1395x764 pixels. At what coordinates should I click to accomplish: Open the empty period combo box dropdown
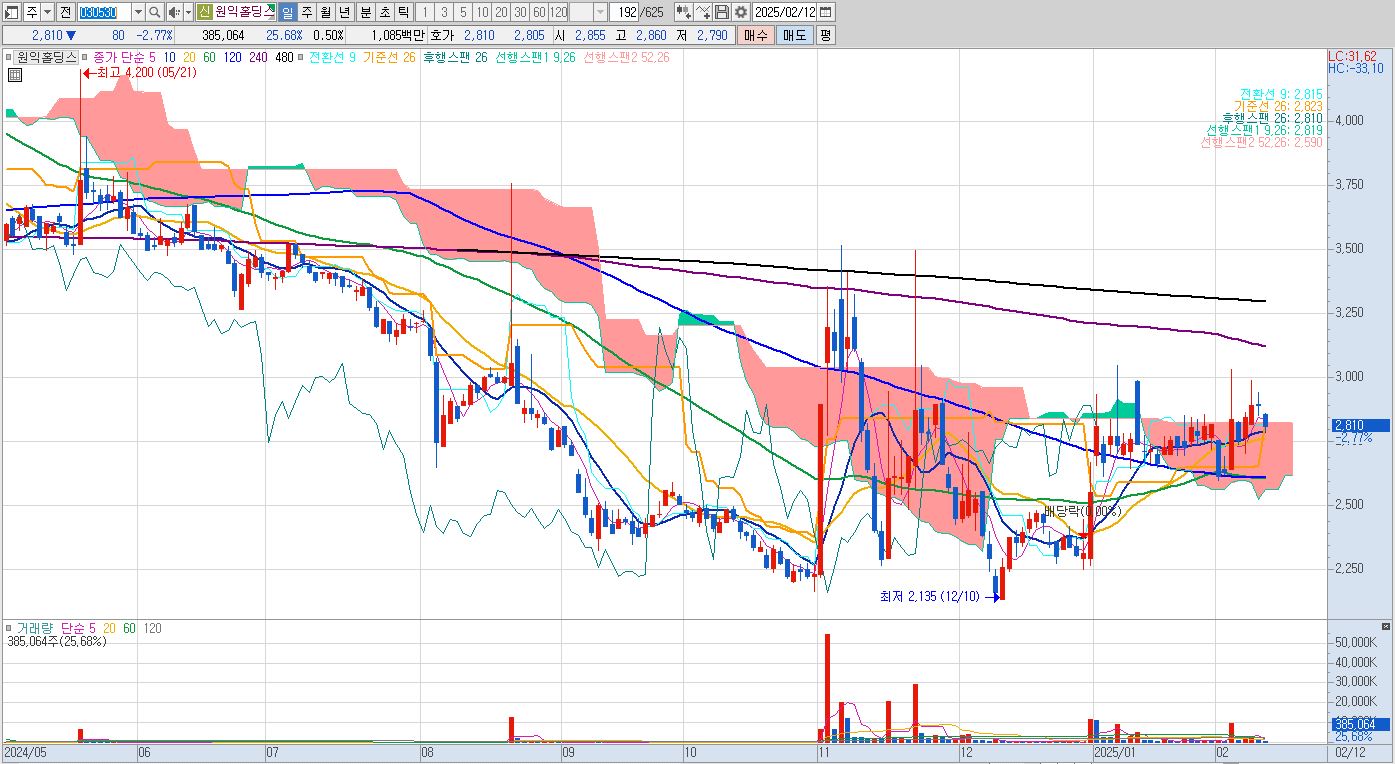click(x=600, y=12)
